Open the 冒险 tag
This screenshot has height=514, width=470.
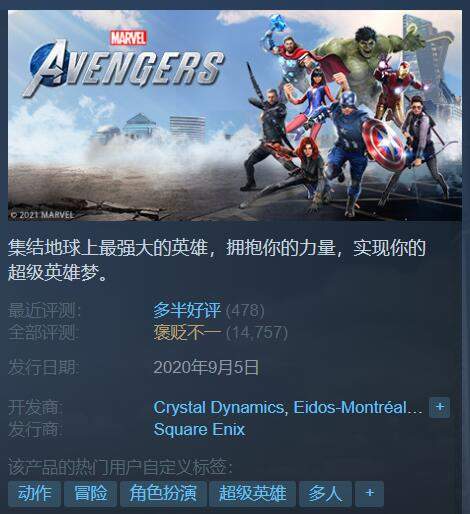(90, 493)
